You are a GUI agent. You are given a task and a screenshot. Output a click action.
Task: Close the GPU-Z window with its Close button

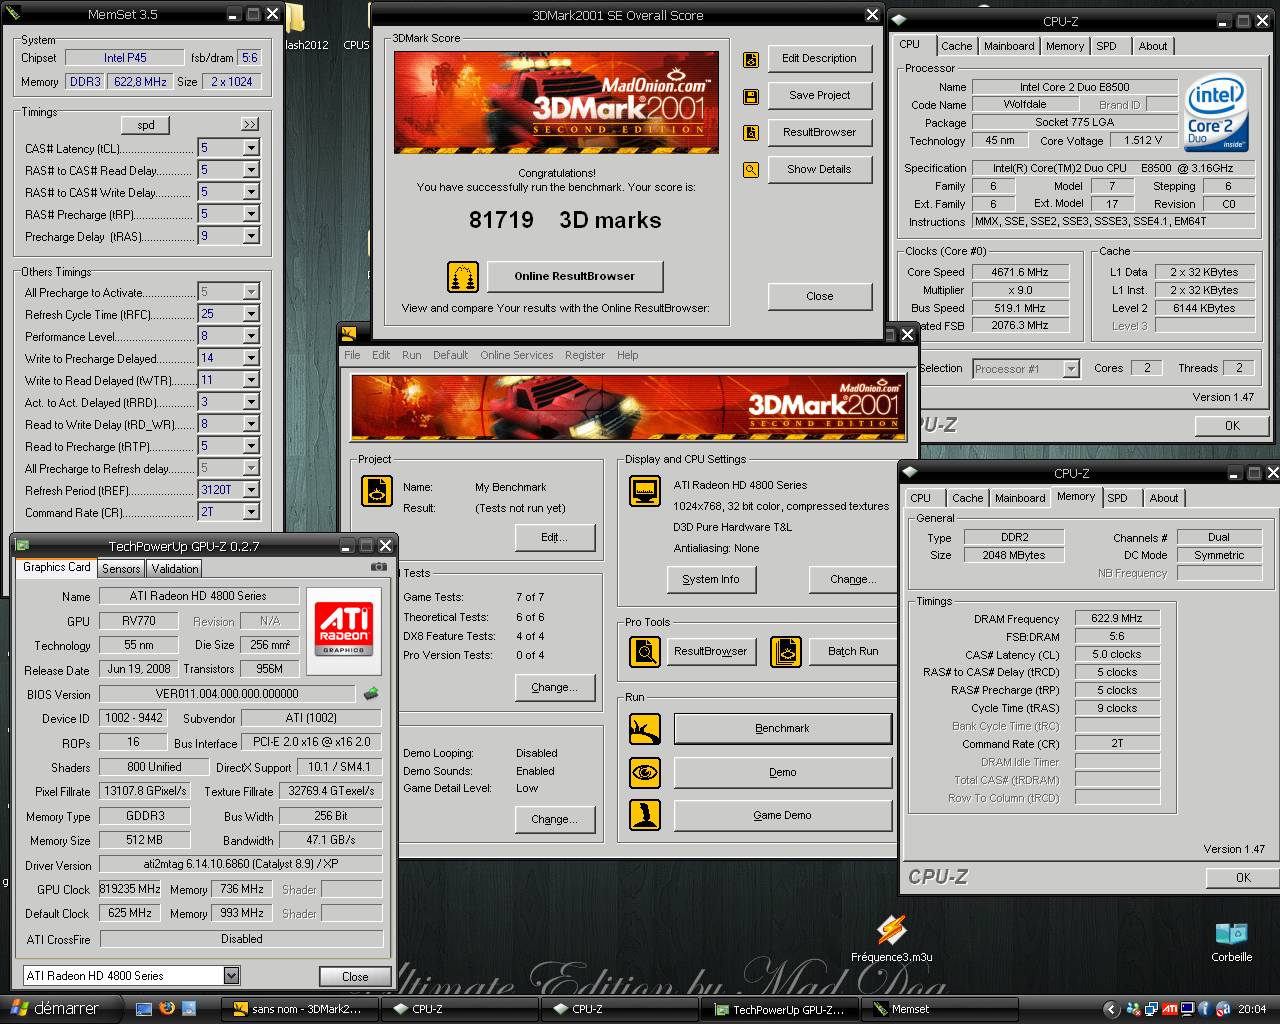pyautogui.click(x=355, y=976)
